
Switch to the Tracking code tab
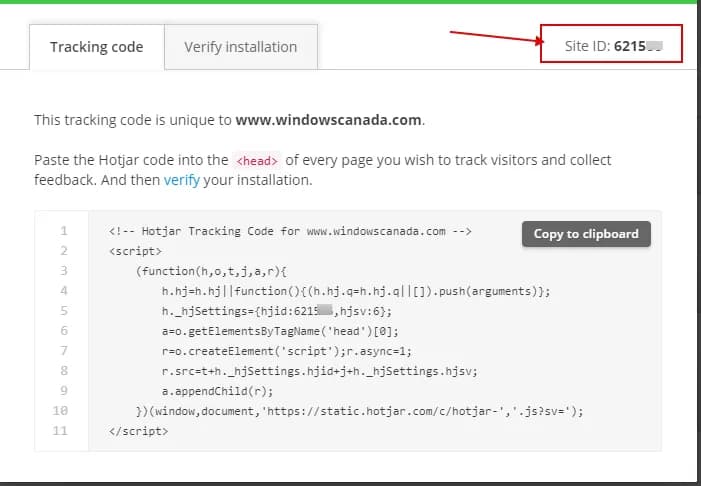[97, 47]
